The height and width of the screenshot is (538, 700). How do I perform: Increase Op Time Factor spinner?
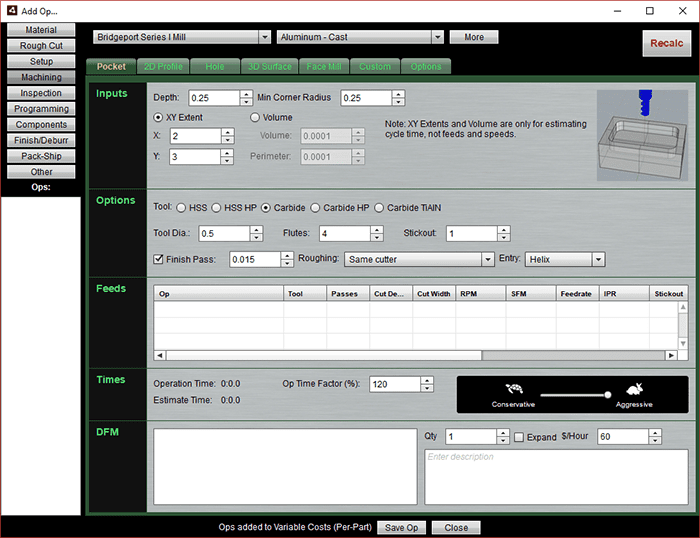pos(427,380)
